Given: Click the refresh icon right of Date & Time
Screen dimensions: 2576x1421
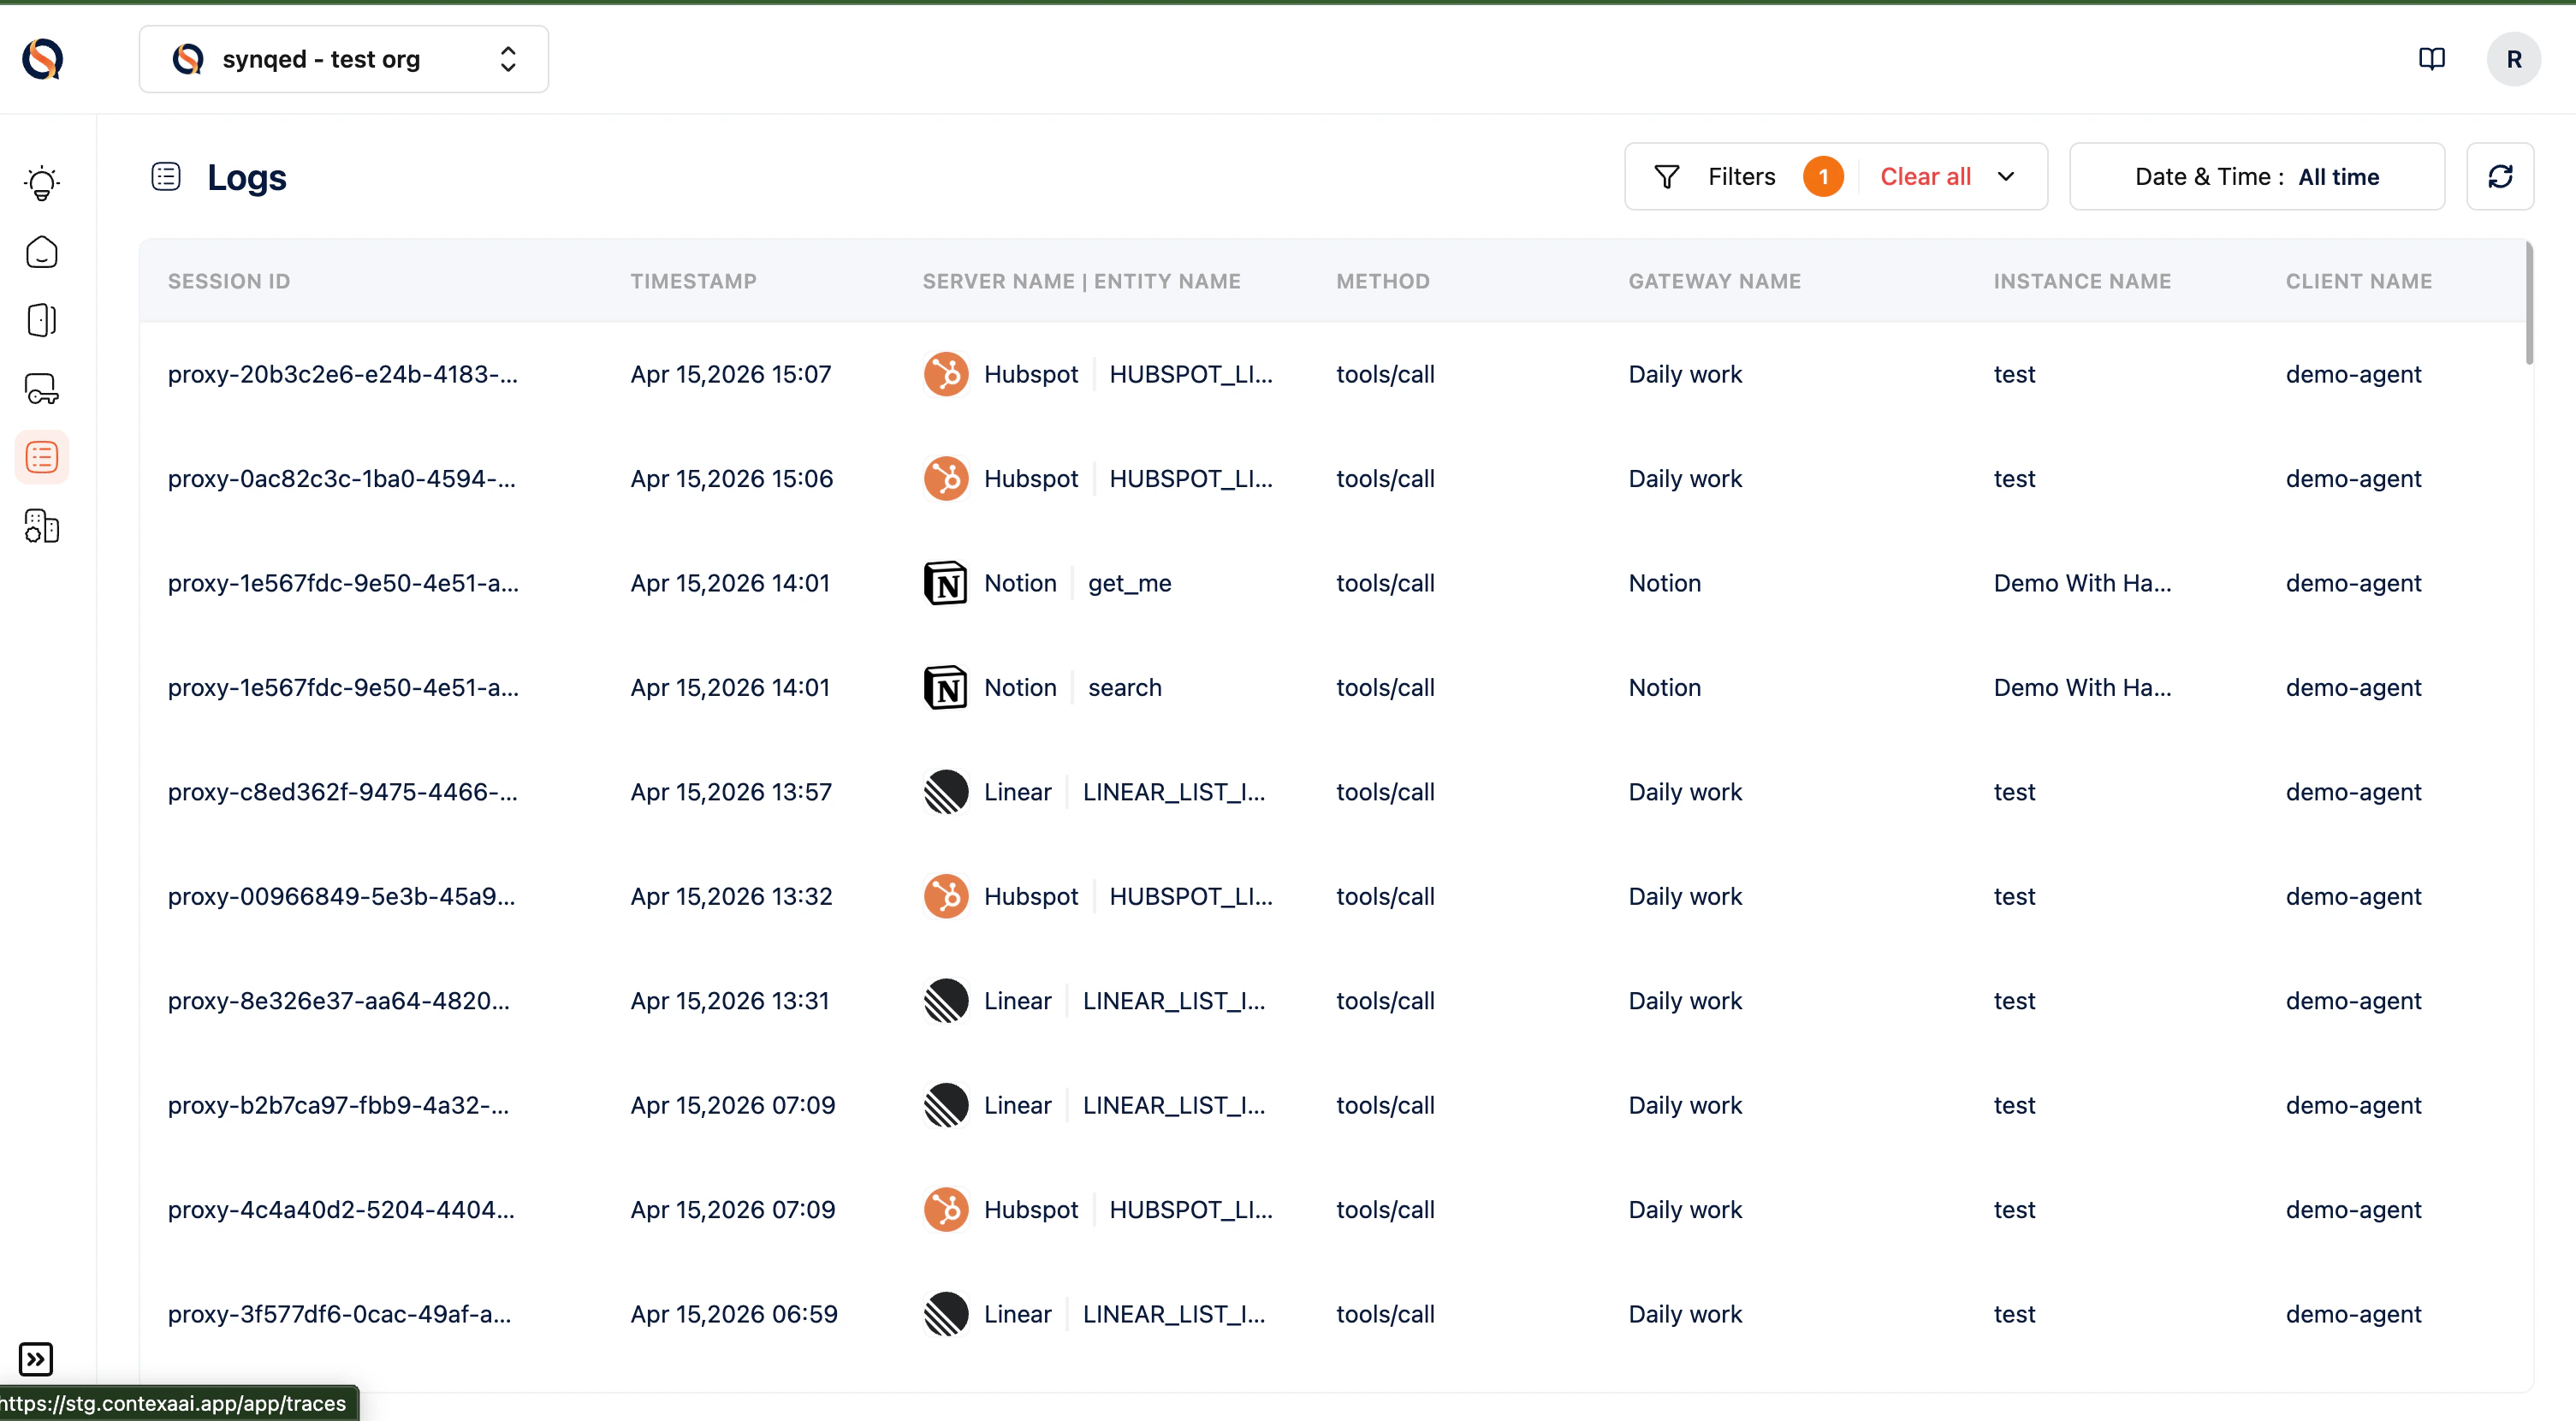Looking at the screenshot, I should tap(2501, 176).
